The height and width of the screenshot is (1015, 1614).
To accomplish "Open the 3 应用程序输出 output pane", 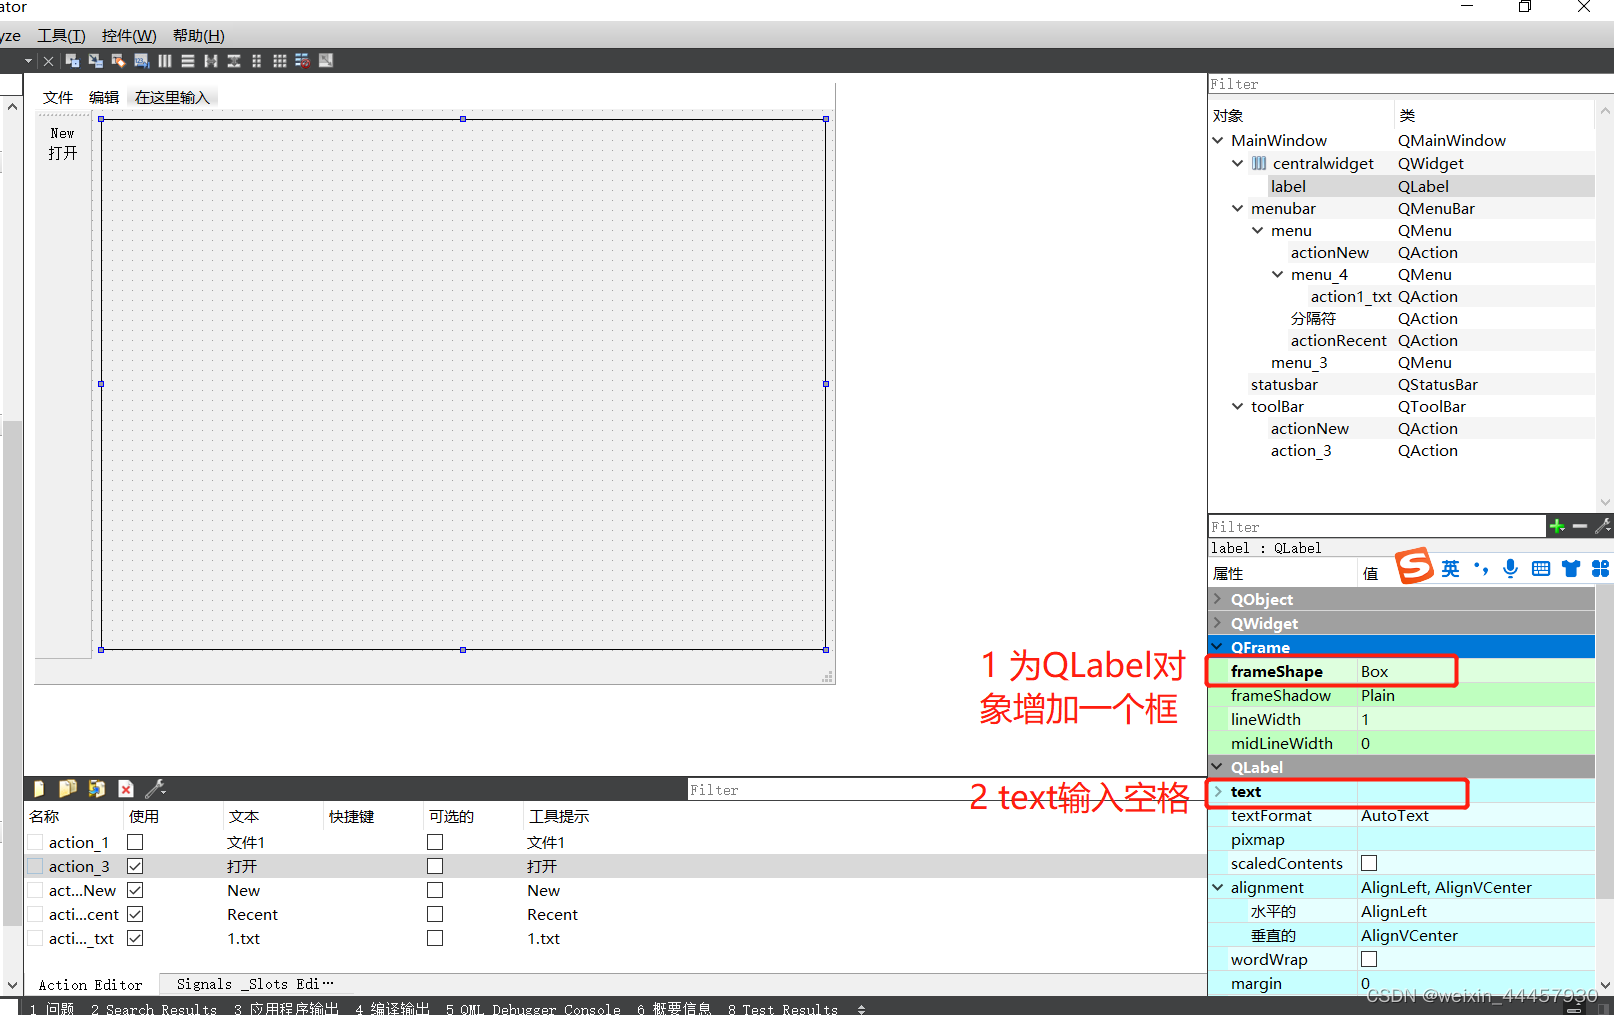I will (286, 1008).
